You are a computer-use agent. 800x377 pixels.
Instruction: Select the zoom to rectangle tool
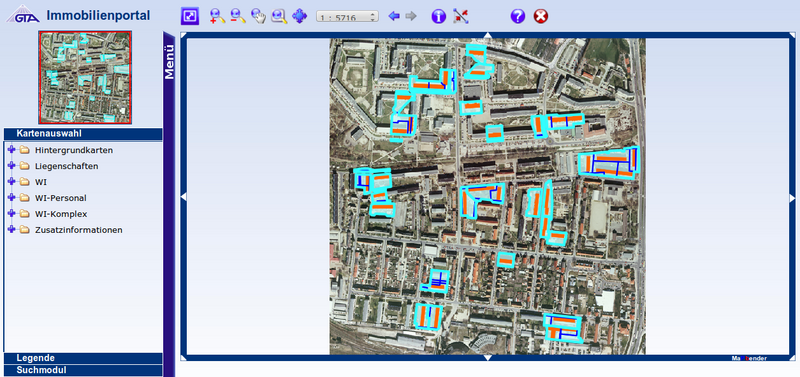(x=279, y=16)
